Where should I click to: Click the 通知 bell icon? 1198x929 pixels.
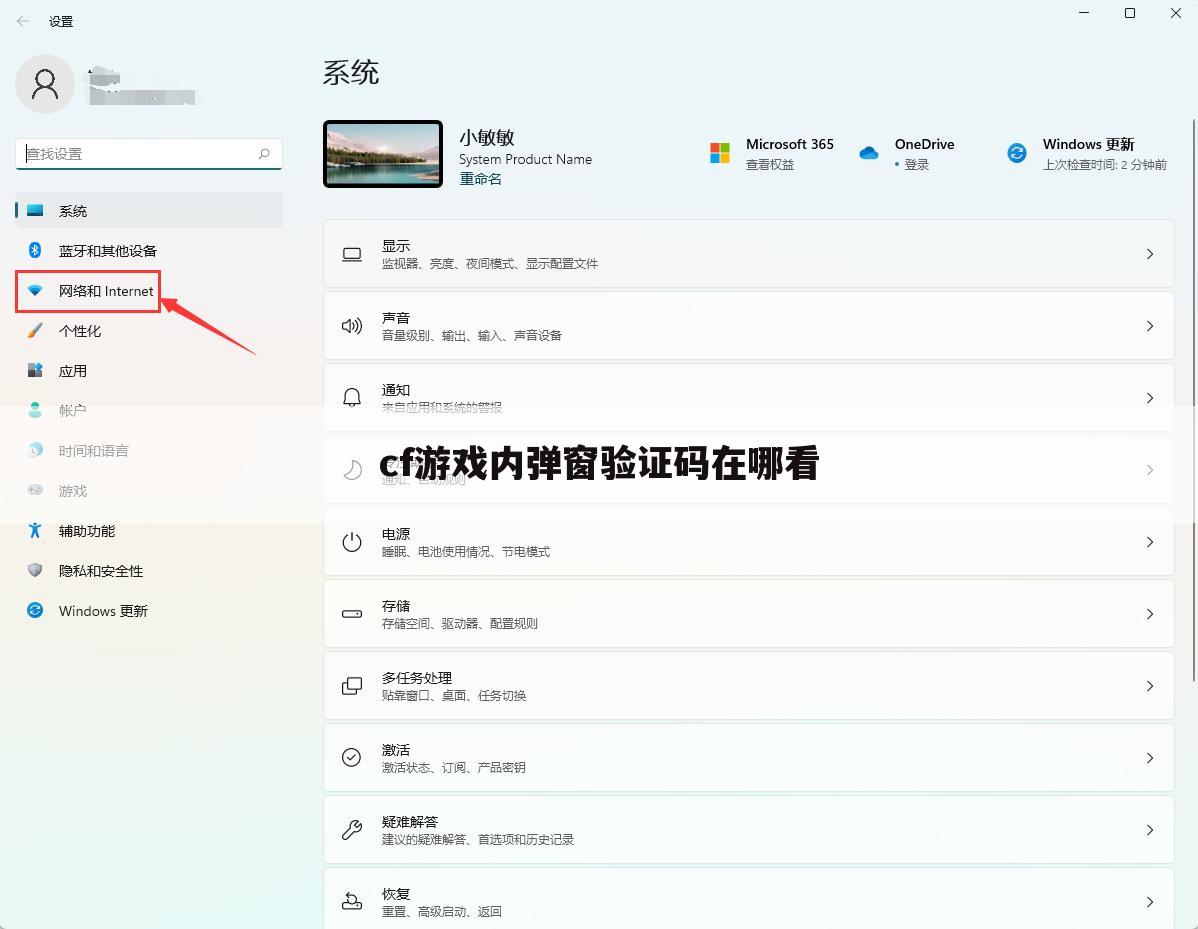click(x=352, y=398)
